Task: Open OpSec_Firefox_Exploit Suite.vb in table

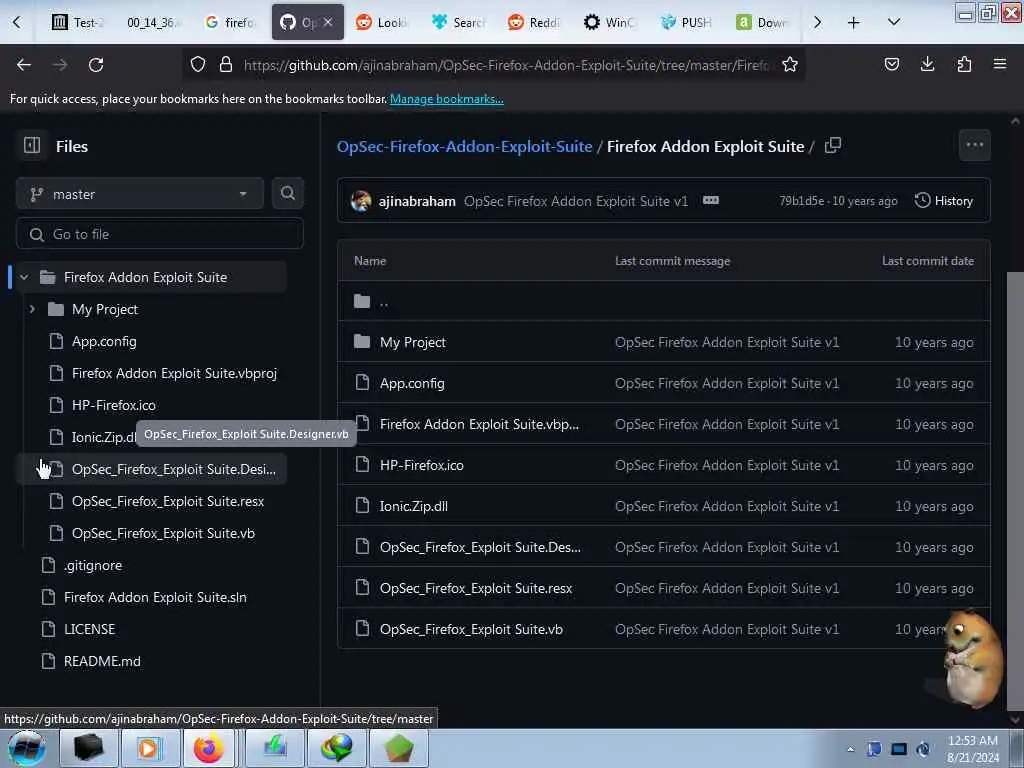Action: [x=471, y=630]
